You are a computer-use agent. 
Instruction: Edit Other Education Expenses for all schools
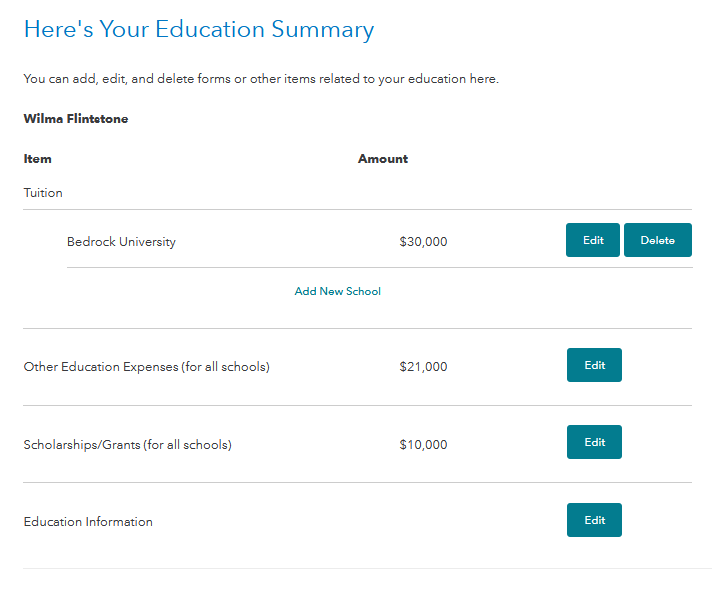[594, 365]
